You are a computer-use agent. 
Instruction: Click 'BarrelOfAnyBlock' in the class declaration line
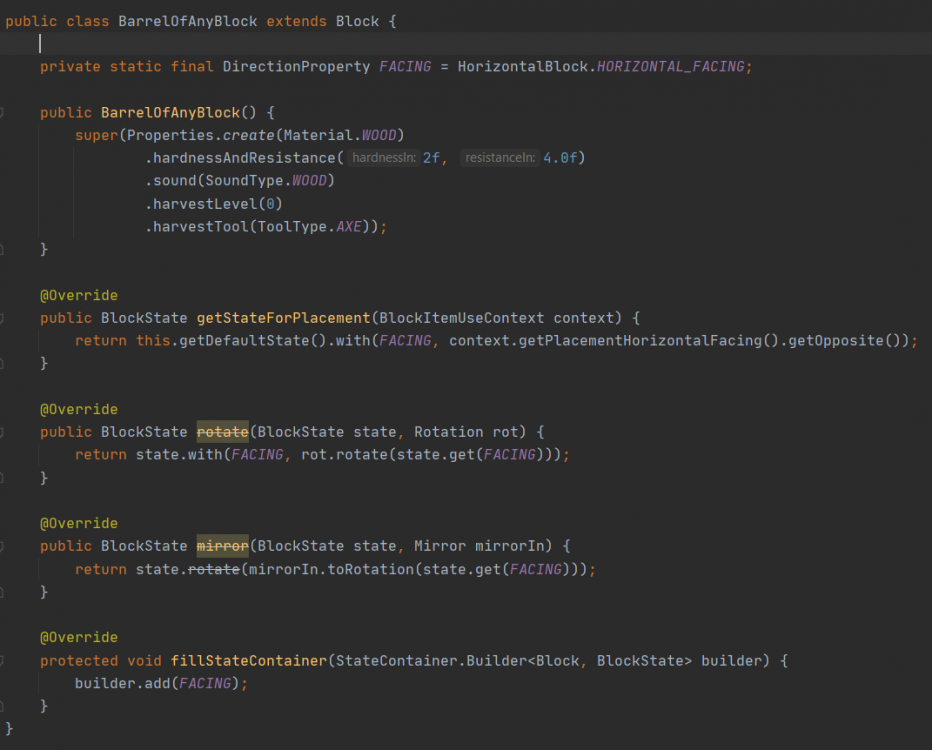[x=188, y=21]
